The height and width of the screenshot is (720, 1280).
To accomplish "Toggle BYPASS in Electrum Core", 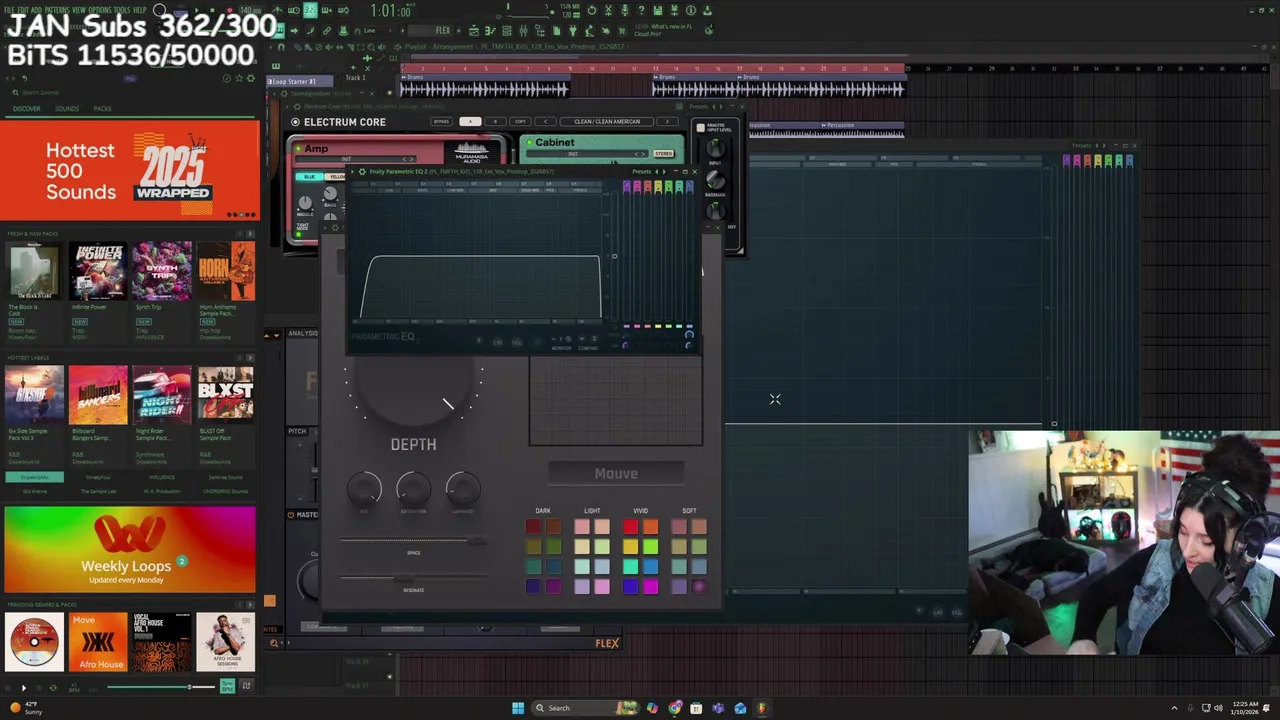I will pos(441,121).
